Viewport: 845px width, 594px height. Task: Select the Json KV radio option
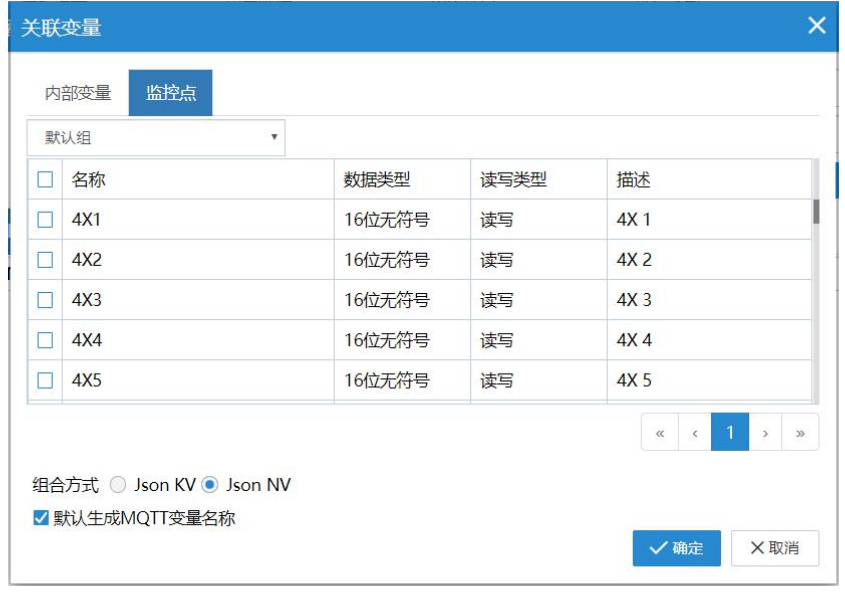117,485
